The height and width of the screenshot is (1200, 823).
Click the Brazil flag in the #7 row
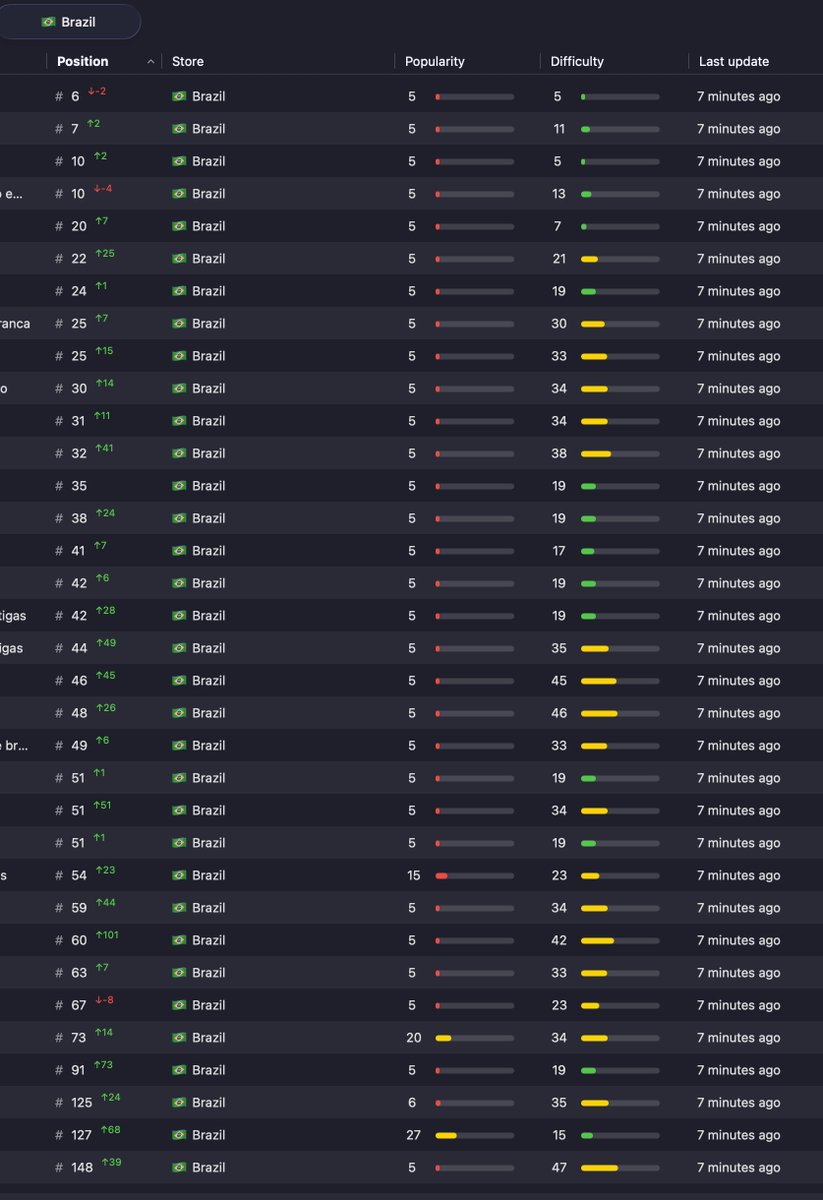(179, 129)
